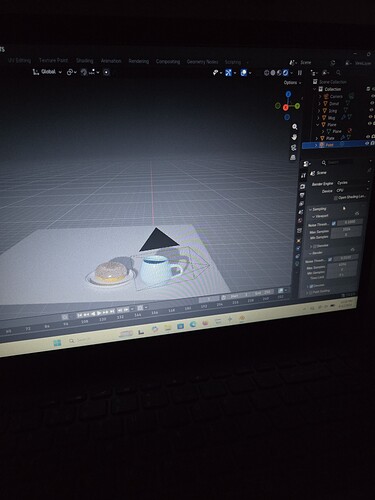Collapse the Sampling panel
The width and height of the screenshot is (375, 500).
point(310,209)
